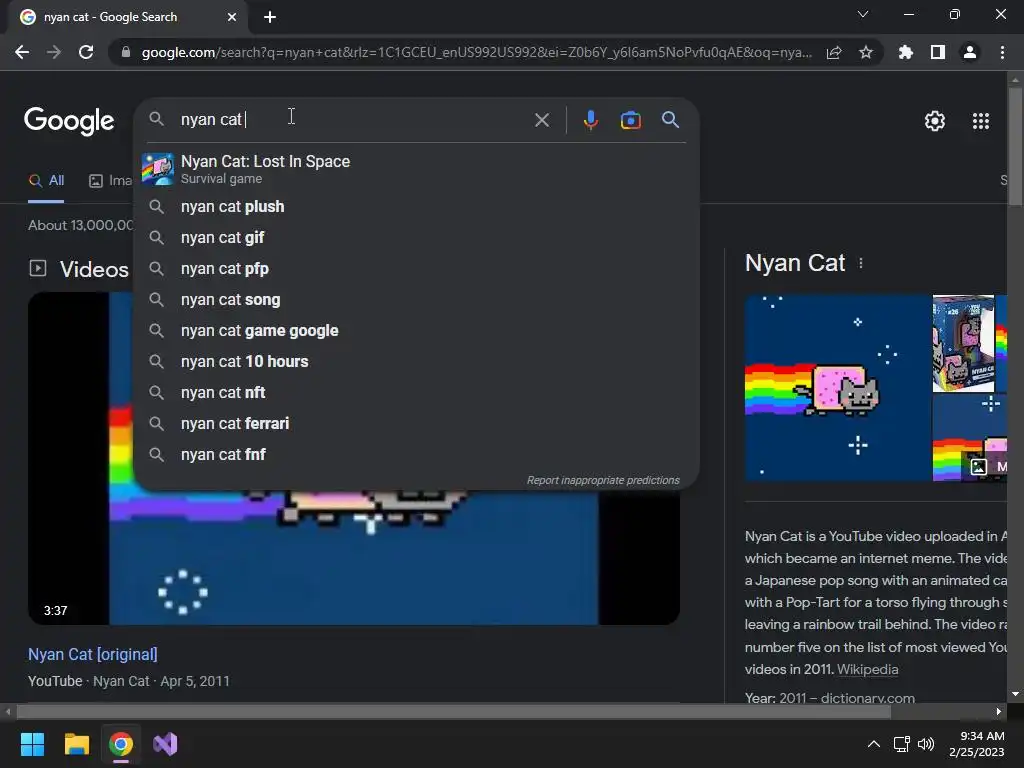The image size is (1024, 768).
Task: Open the new tab plus button
Action: (x=270, y=17)
